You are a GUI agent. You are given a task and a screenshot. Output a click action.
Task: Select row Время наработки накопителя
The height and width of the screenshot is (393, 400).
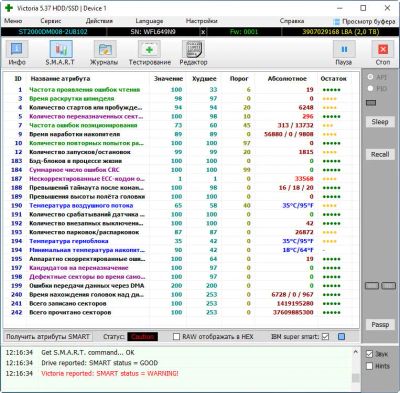point(182,134)
